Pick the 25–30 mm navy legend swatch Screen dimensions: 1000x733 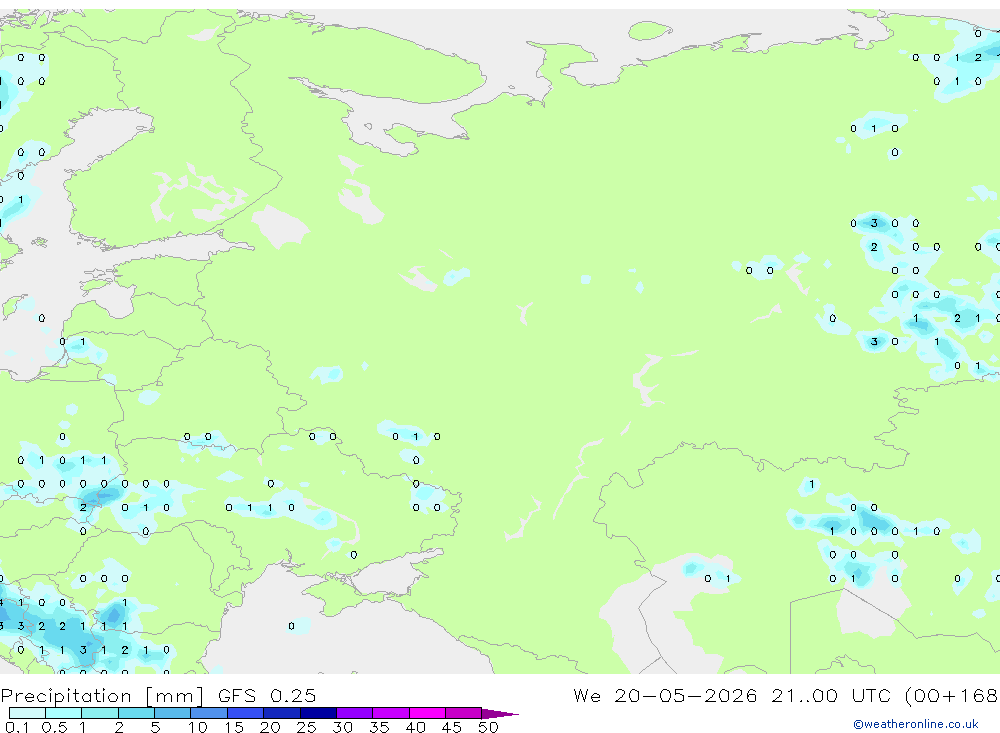318,713
